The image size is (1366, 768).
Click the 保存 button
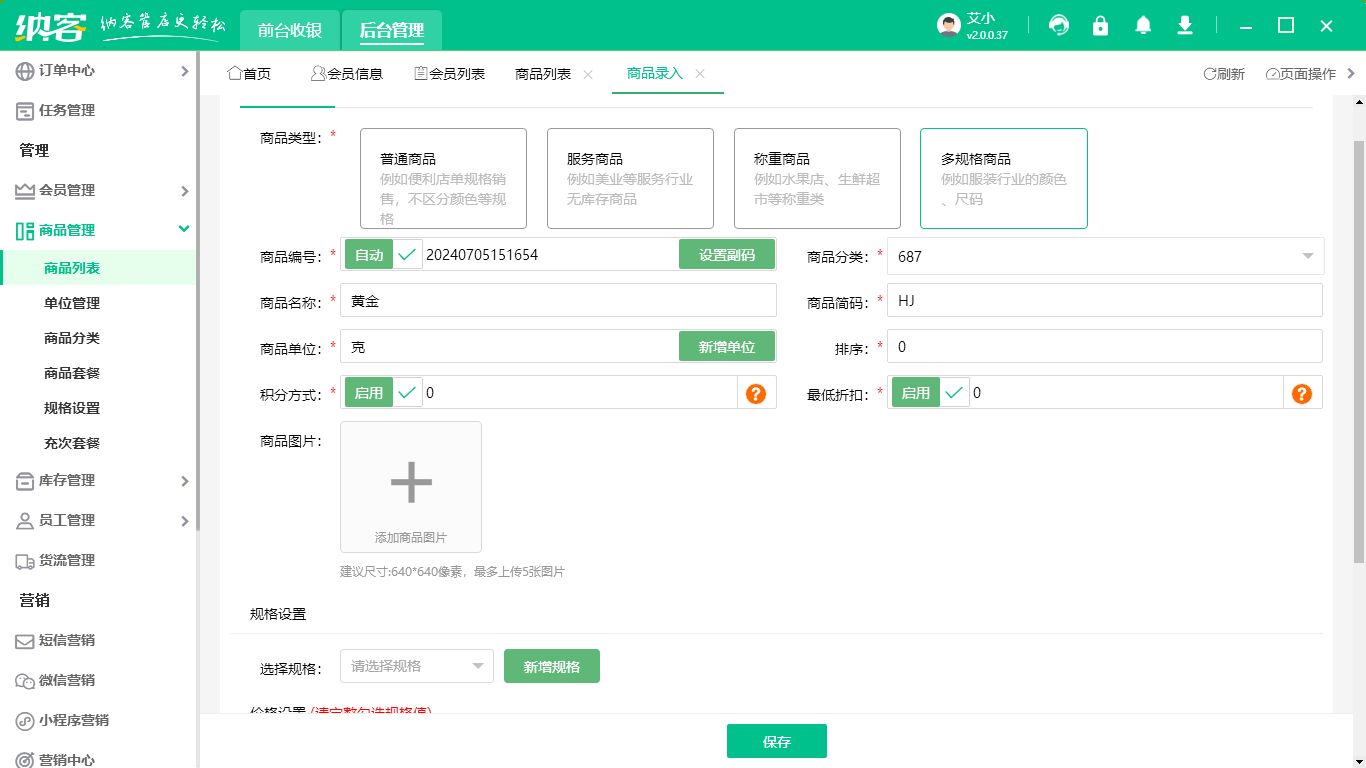click(776, 741)
